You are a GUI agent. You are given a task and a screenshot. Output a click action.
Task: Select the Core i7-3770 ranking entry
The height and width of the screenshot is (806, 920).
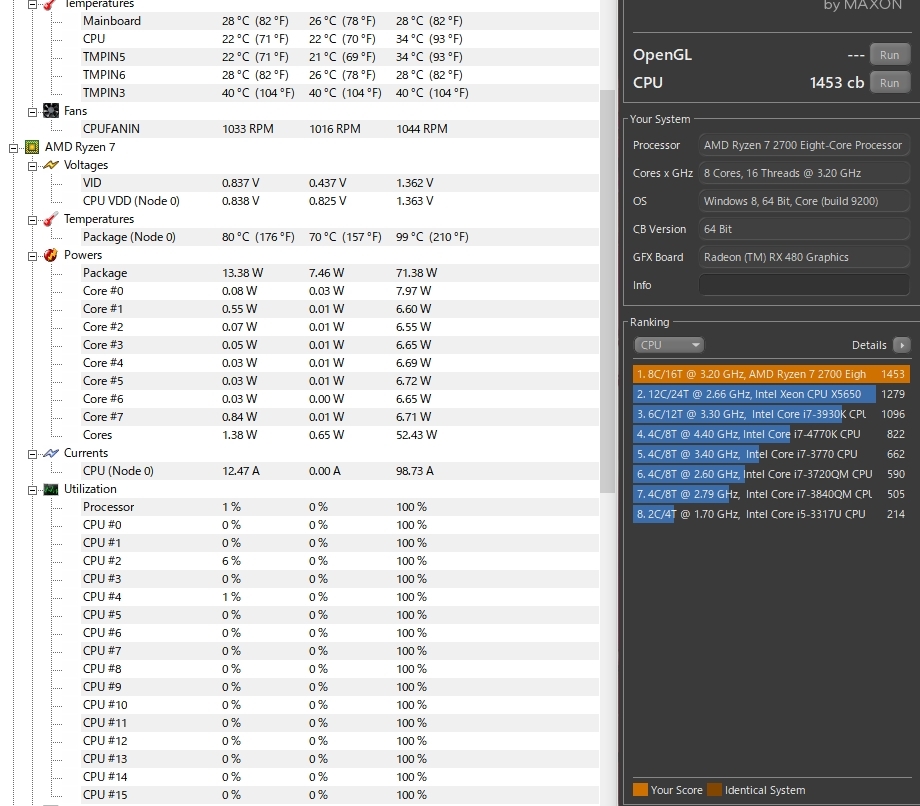[771, 454]
